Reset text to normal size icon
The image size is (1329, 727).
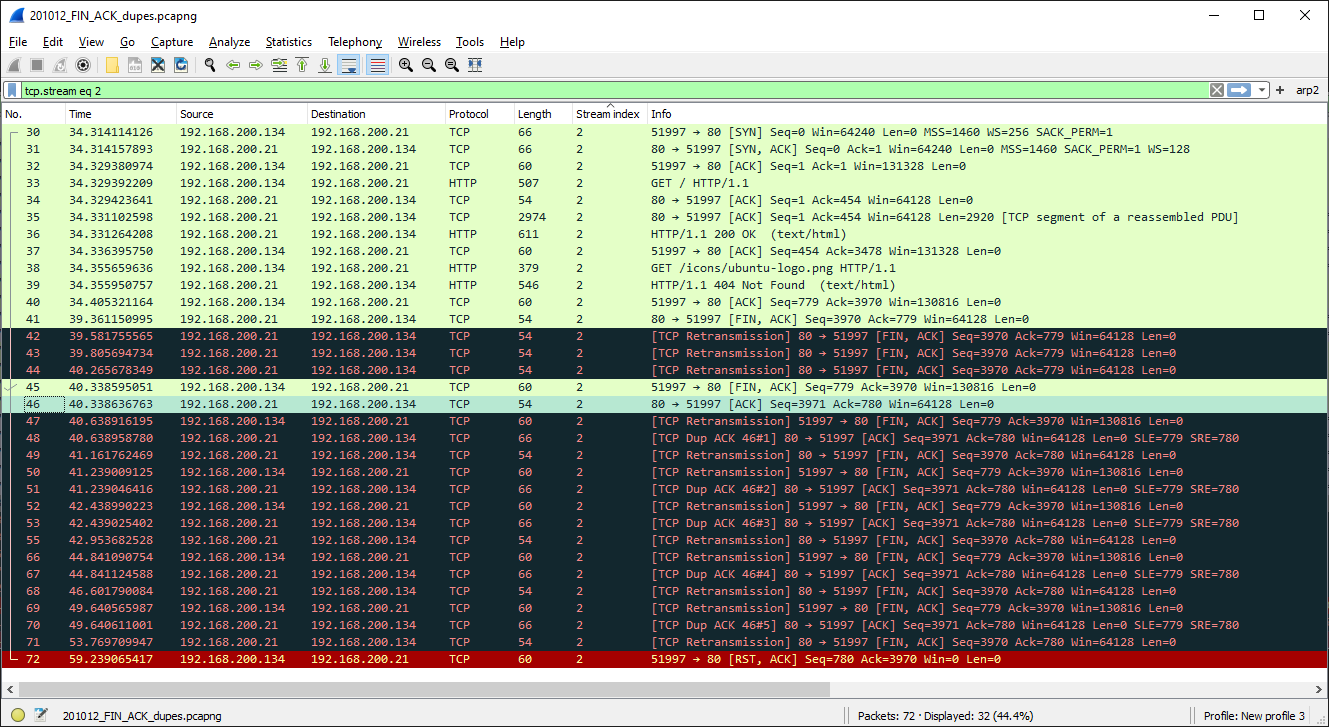tap(452, 65)
